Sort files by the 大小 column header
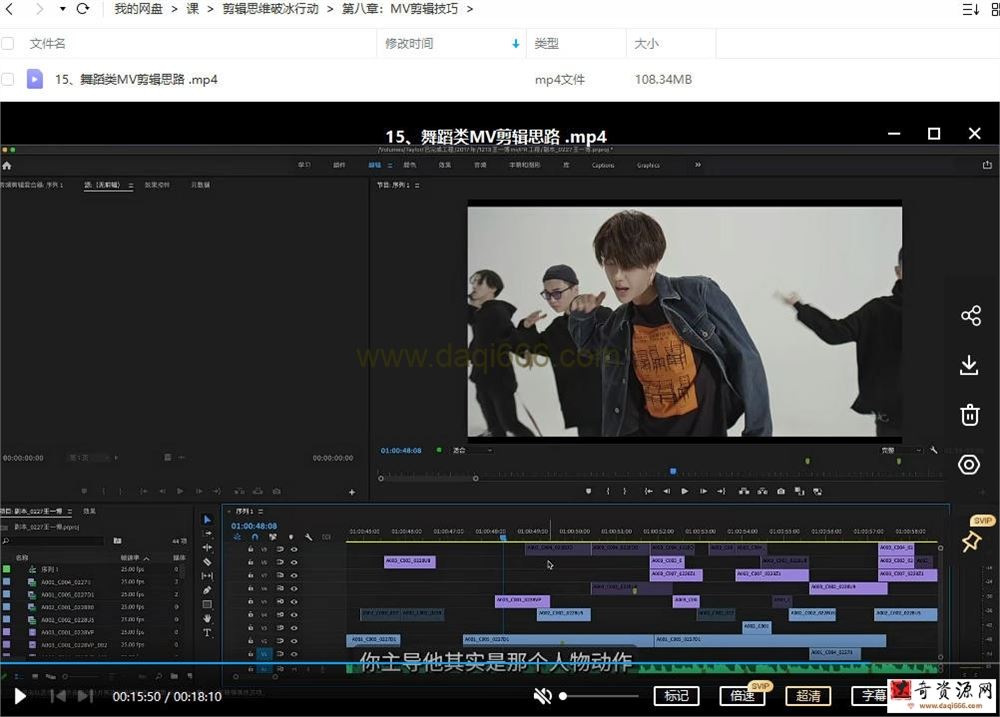Viewport: 1000px width, 717px height. point(646,43)
